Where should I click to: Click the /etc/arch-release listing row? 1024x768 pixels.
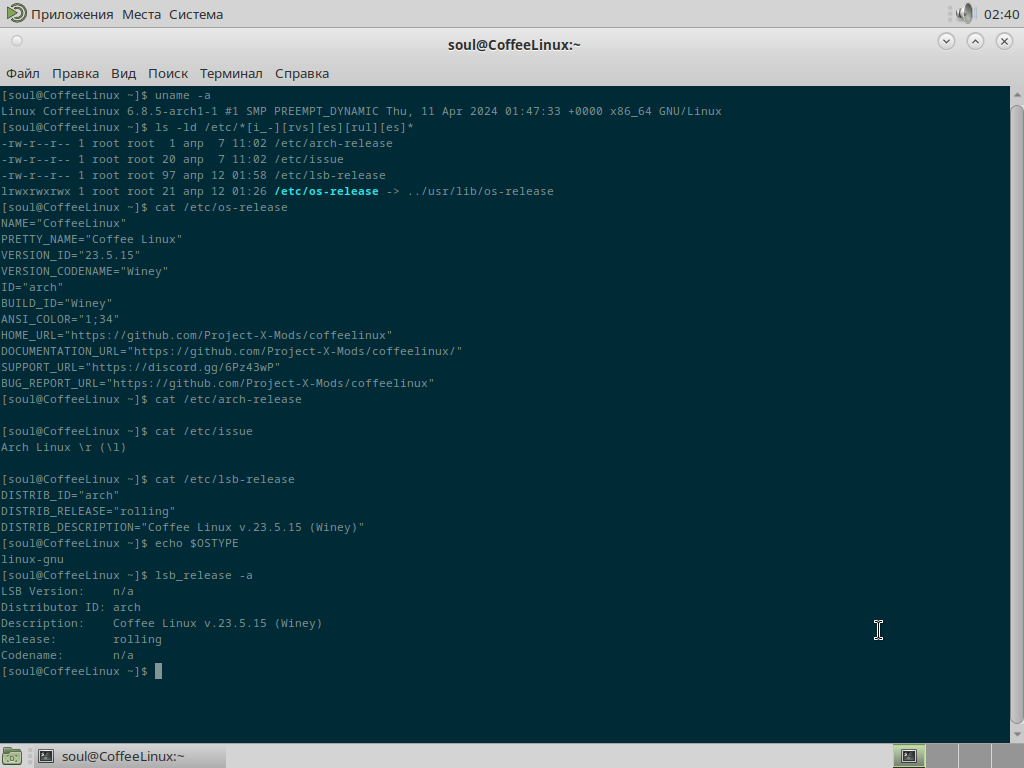[x=197, y=144]
